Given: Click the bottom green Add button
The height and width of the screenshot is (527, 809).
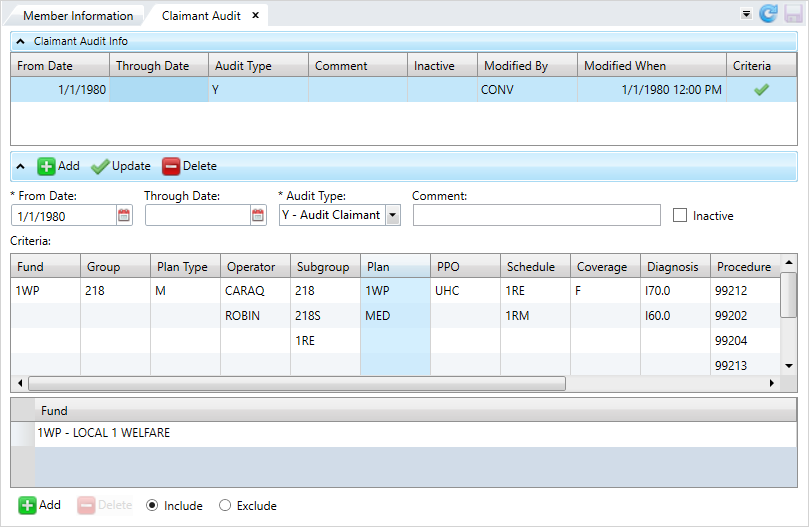Looking at the screenshot, I should click(40, 505).
